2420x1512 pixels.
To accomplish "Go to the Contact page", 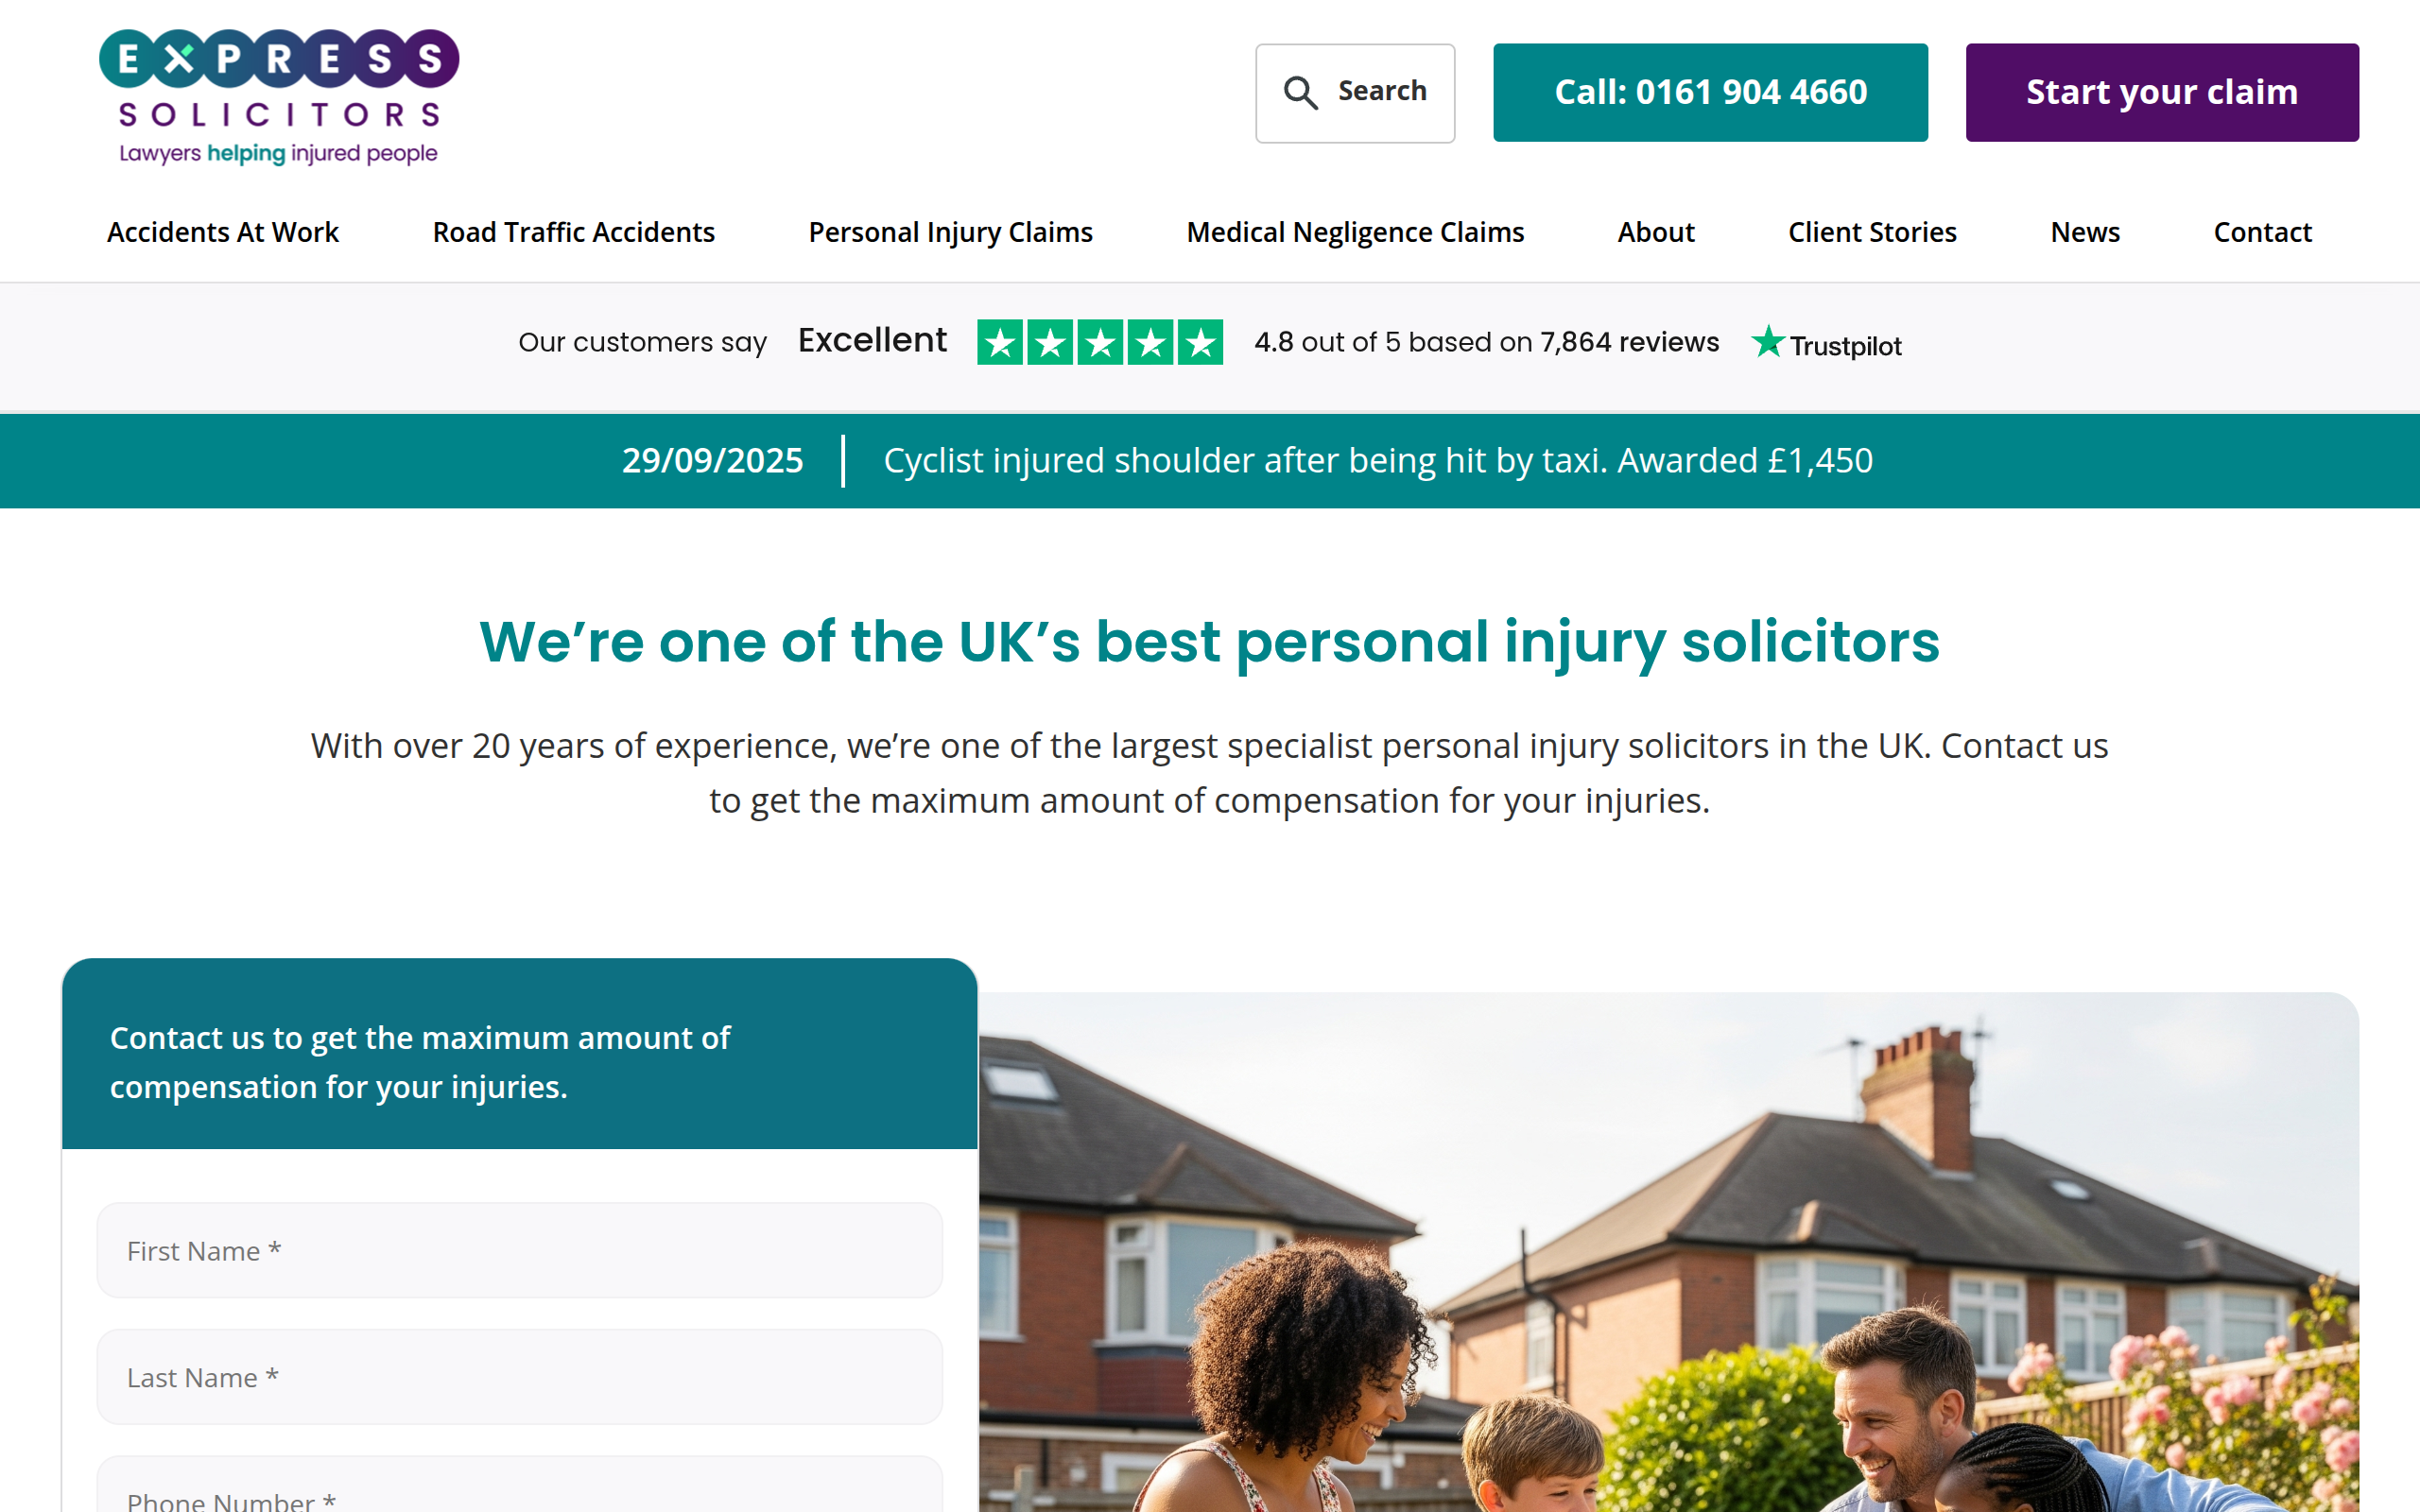I will coord(2262,232).
